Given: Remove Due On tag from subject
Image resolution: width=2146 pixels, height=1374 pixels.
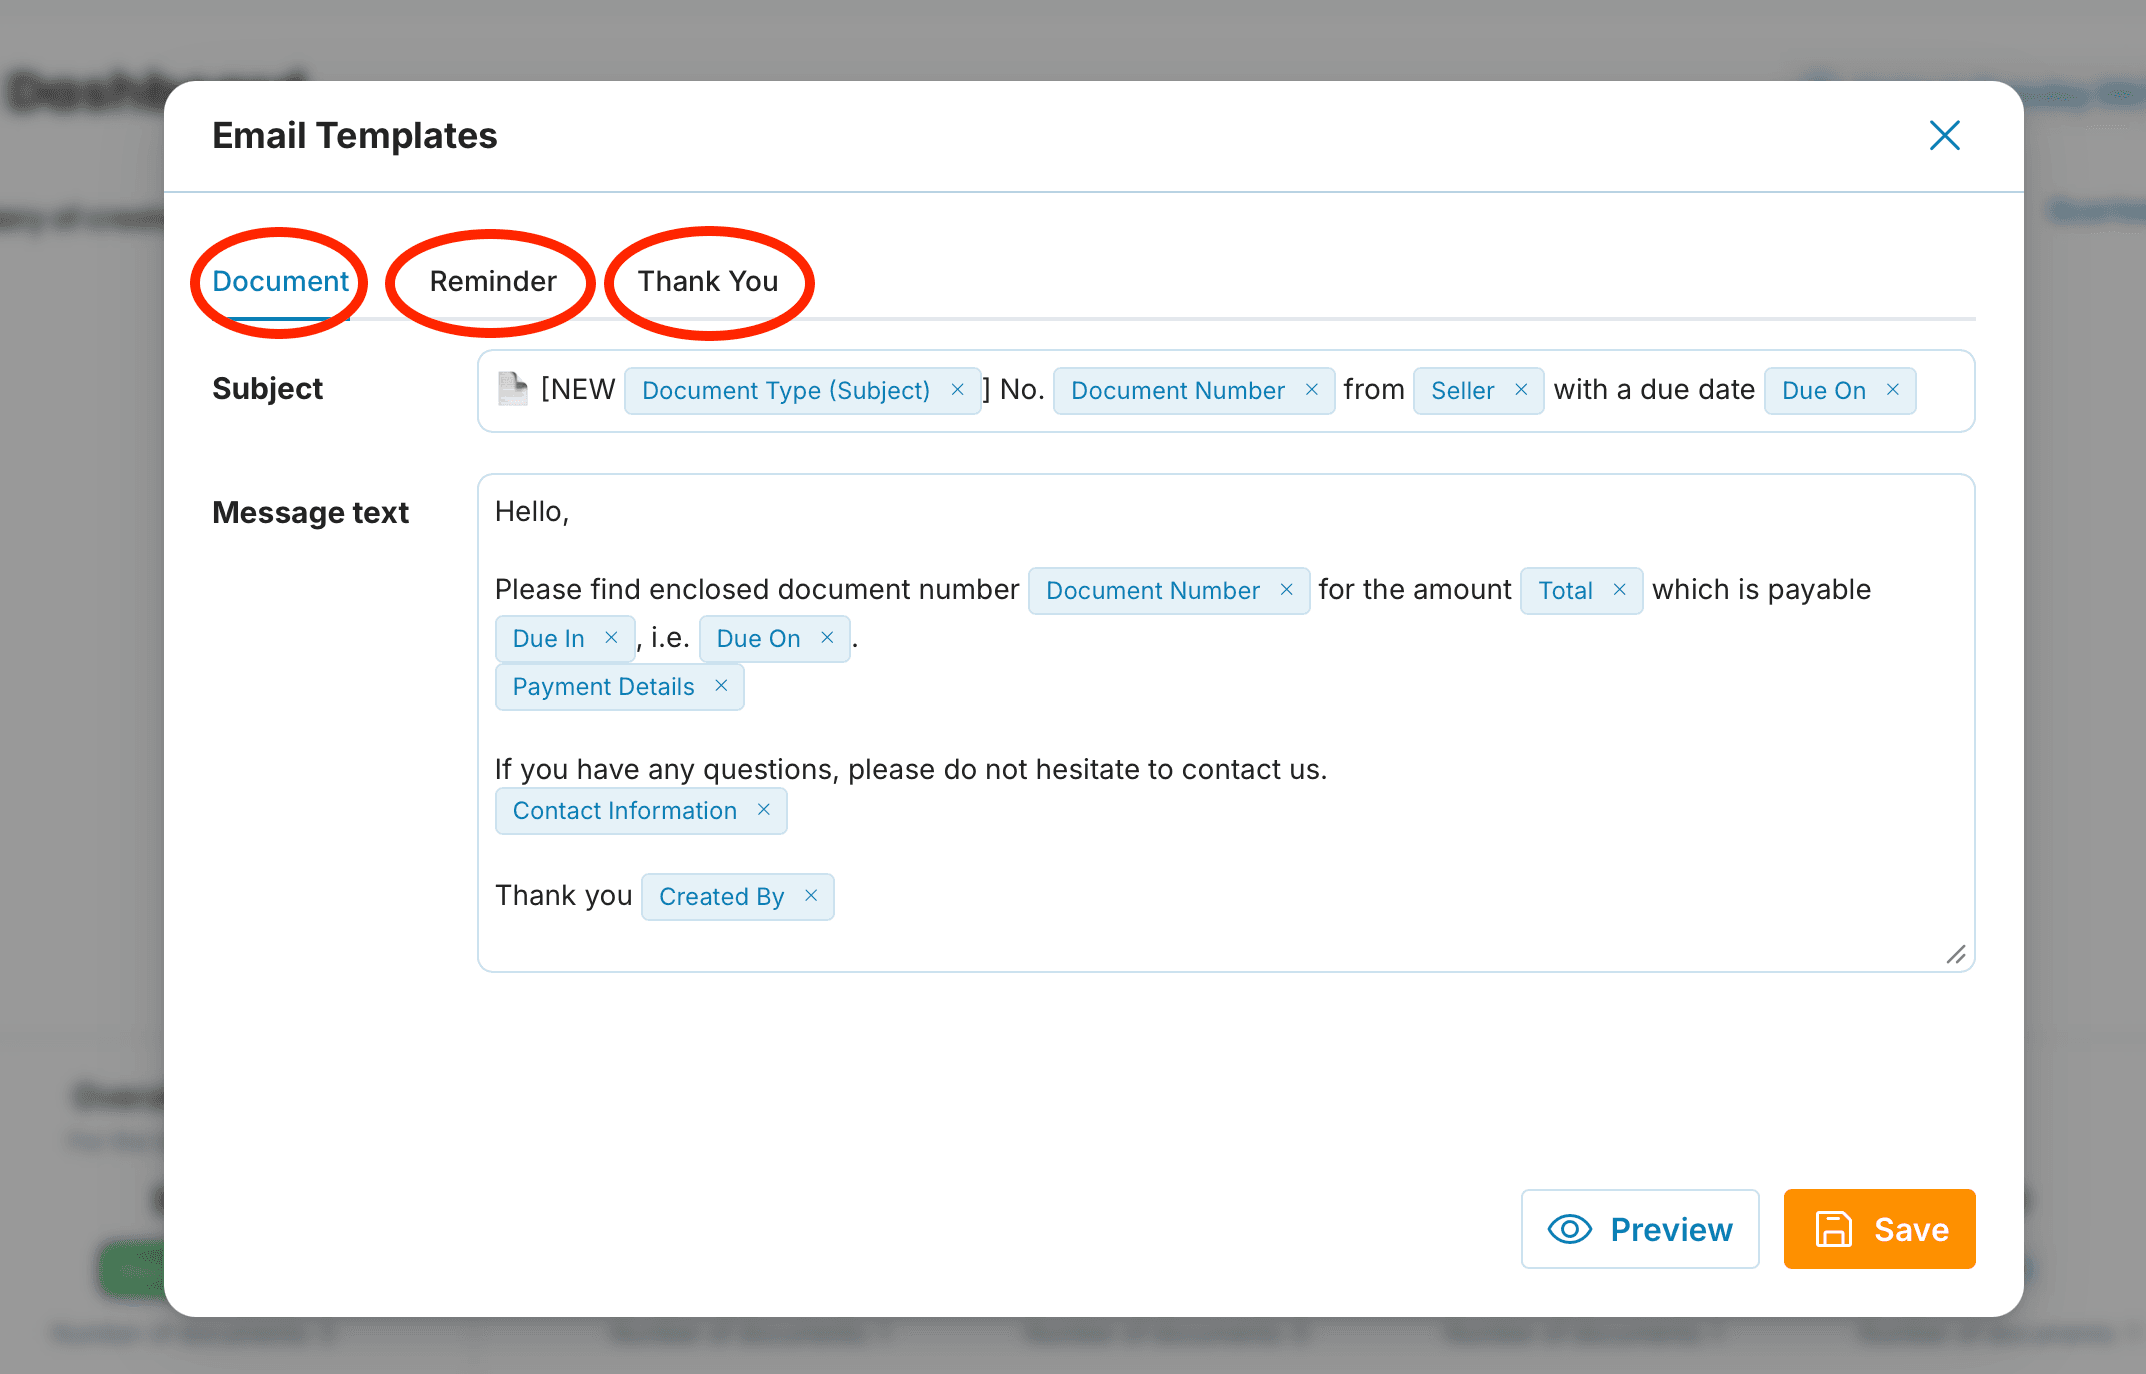Looking at the screenshot, I should [1893, 390].
